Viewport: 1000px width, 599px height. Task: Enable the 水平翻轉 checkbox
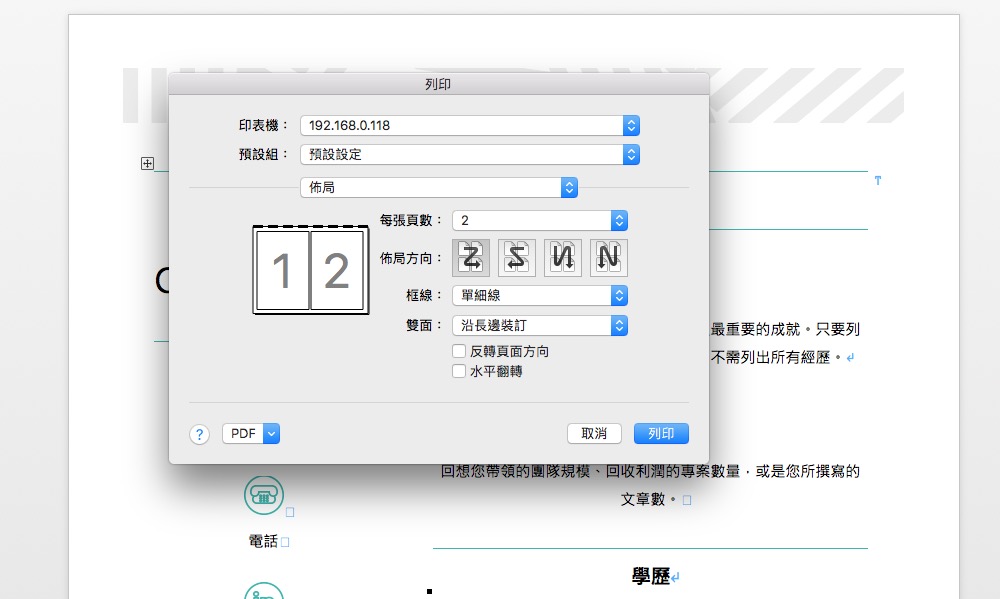(x=459, y=371)
